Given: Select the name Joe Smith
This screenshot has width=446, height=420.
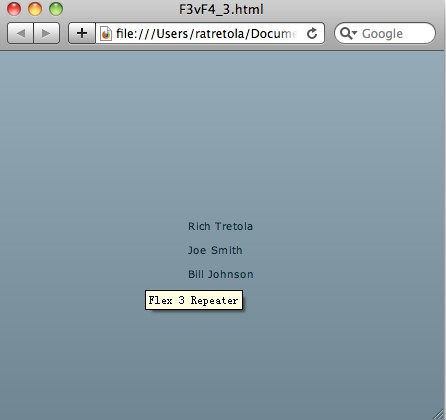Looking at the screenshot, I should click(x=215, y=250).
